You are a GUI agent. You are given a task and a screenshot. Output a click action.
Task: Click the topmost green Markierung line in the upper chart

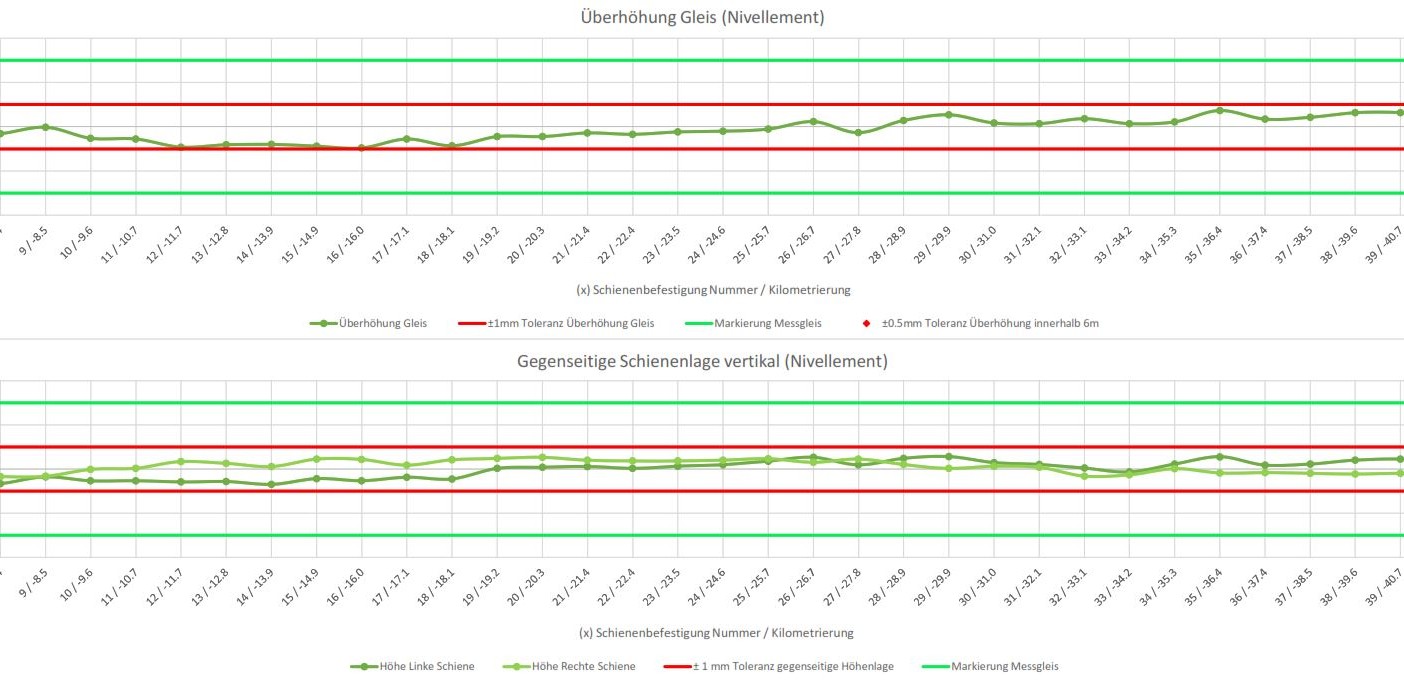702,60
